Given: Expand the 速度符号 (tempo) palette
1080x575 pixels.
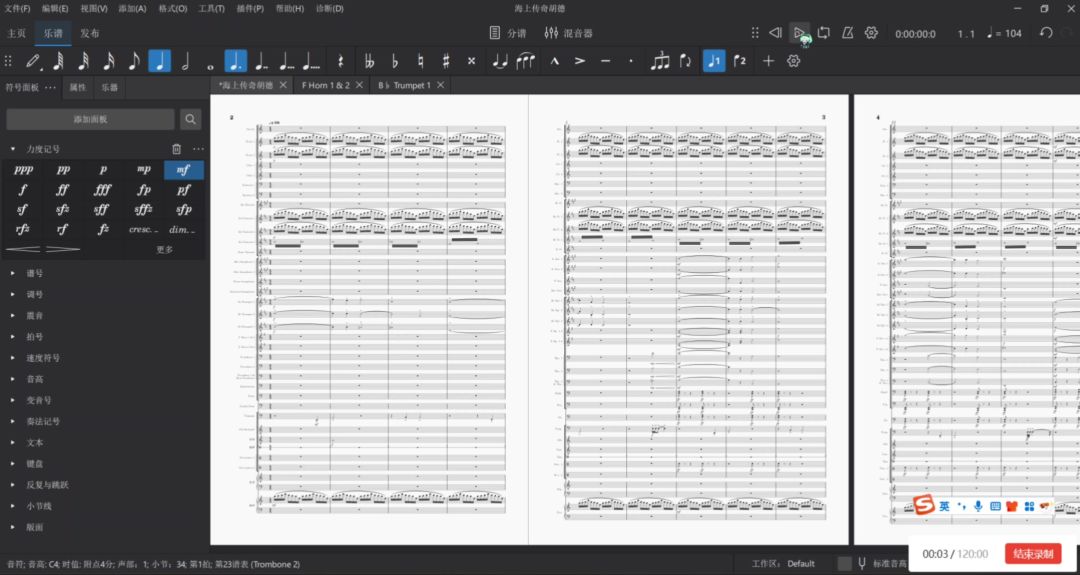Looking at the screenshot, I should tap(42, 358).
